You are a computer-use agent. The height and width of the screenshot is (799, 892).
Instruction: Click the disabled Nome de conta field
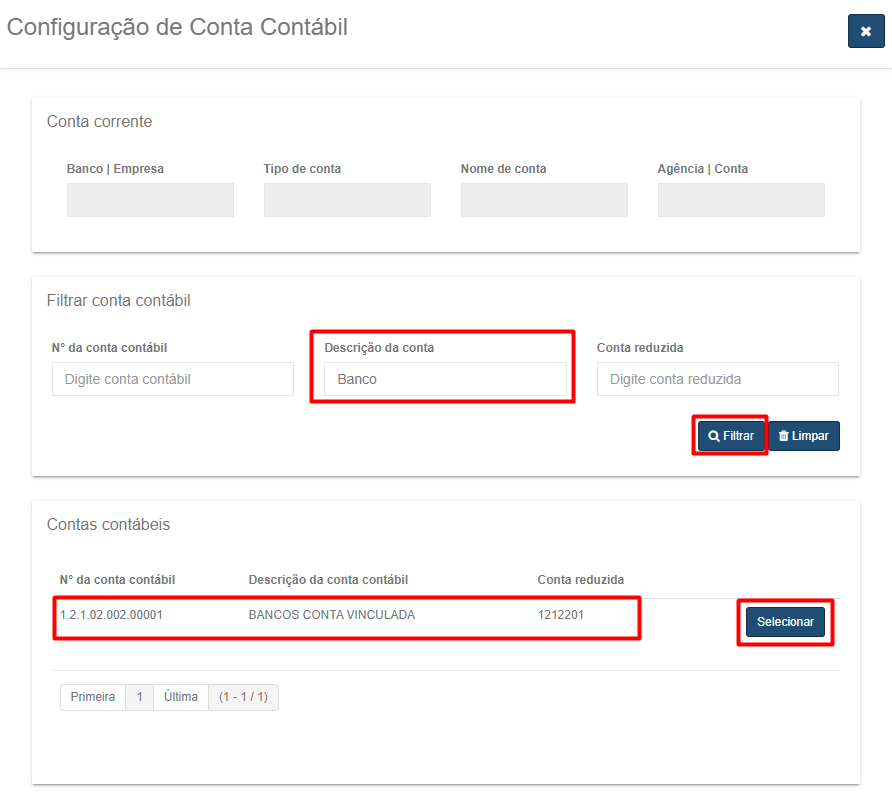tap(544, 200)
